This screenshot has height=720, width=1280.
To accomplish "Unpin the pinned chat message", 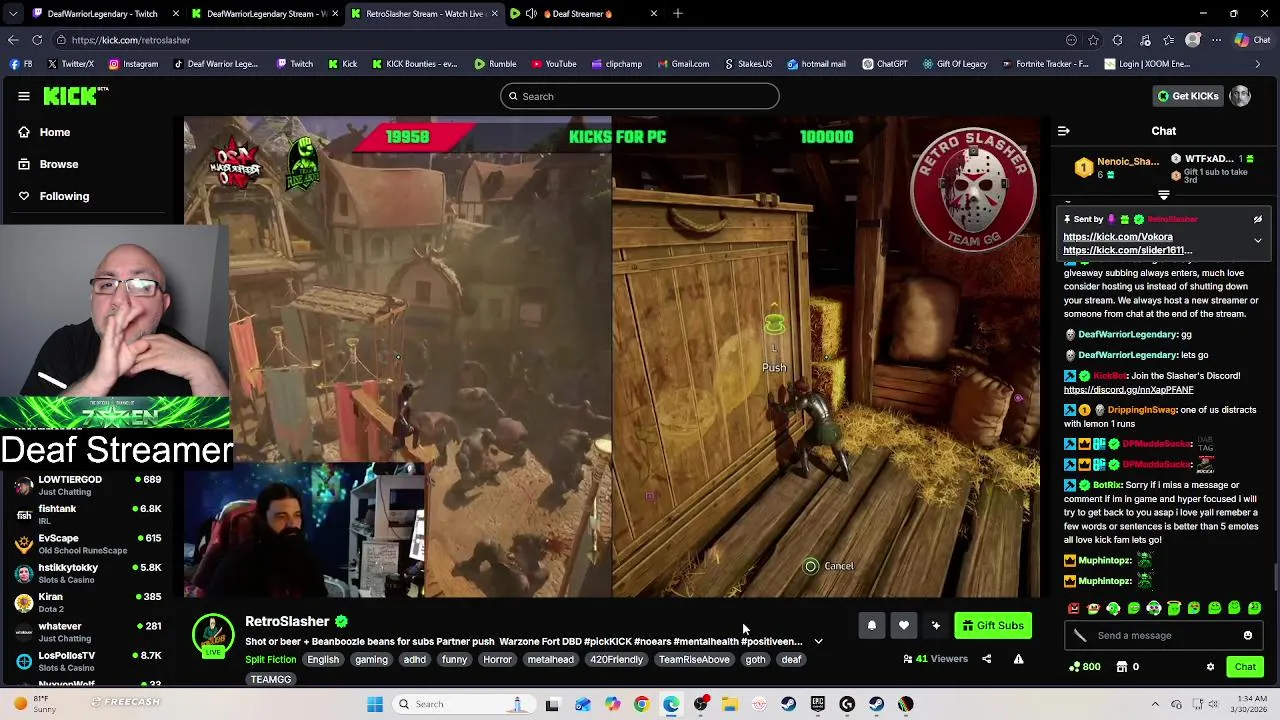I will [x=1258, y=219].
